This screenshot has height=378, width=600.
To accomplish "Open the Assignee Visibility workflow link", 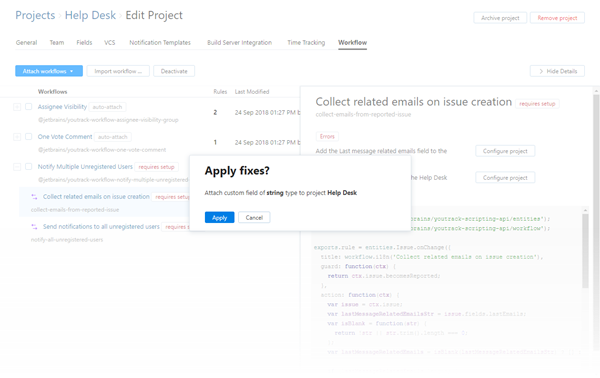I will click(x=62, y=107).
